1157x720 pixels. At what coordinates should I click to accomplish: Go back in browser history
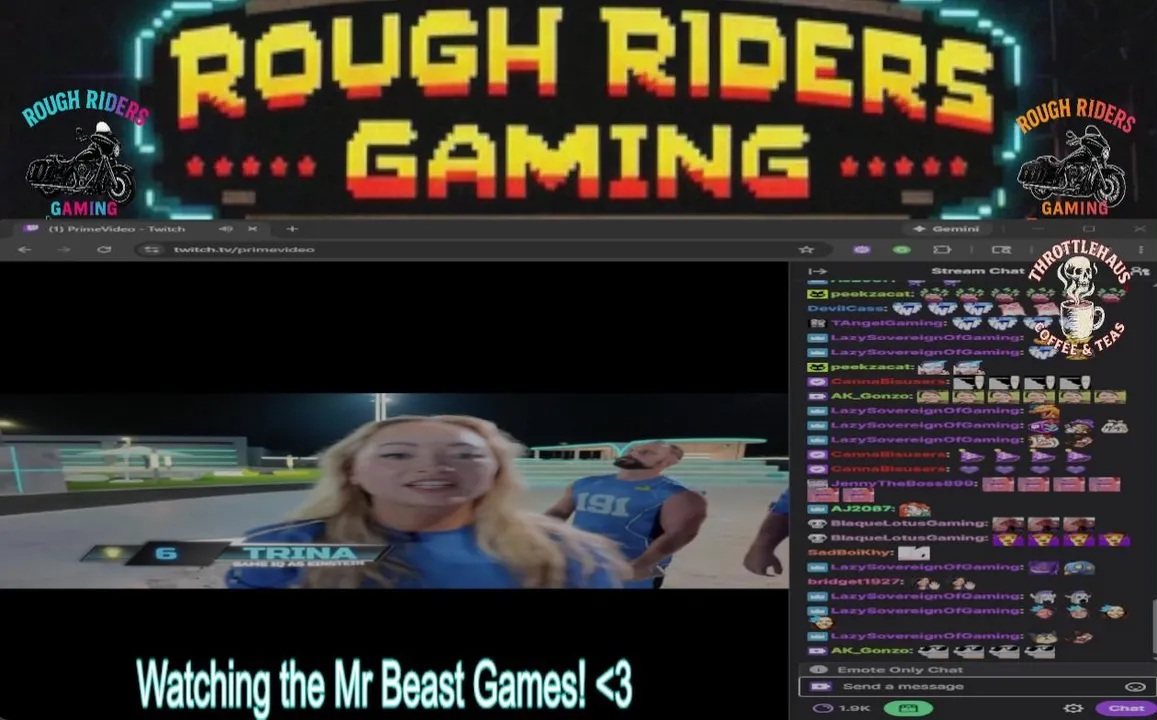[x=24, y=249]
